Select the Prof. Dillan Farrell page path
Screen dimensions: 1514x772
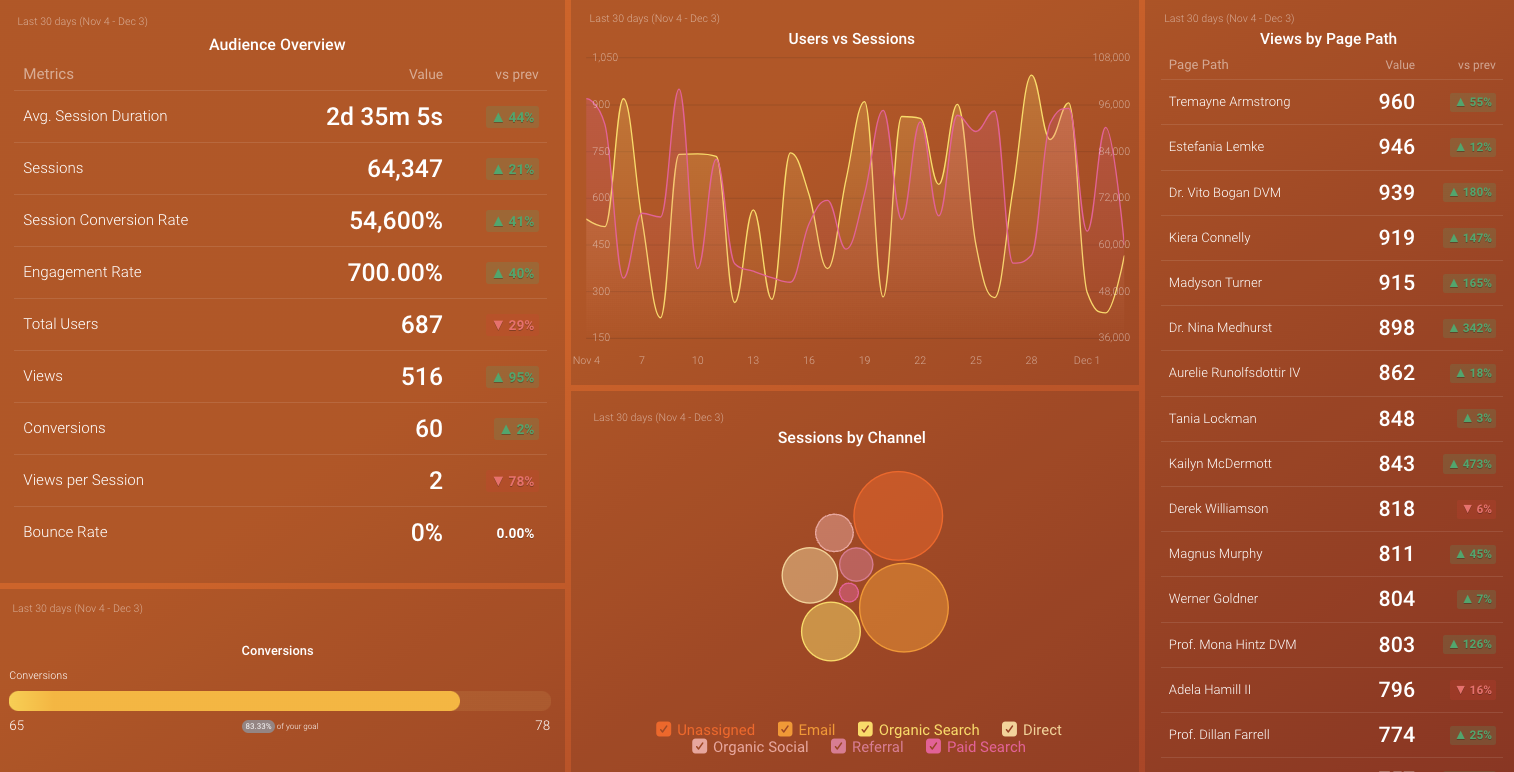pyautogui.click(x=1219, y=734)
